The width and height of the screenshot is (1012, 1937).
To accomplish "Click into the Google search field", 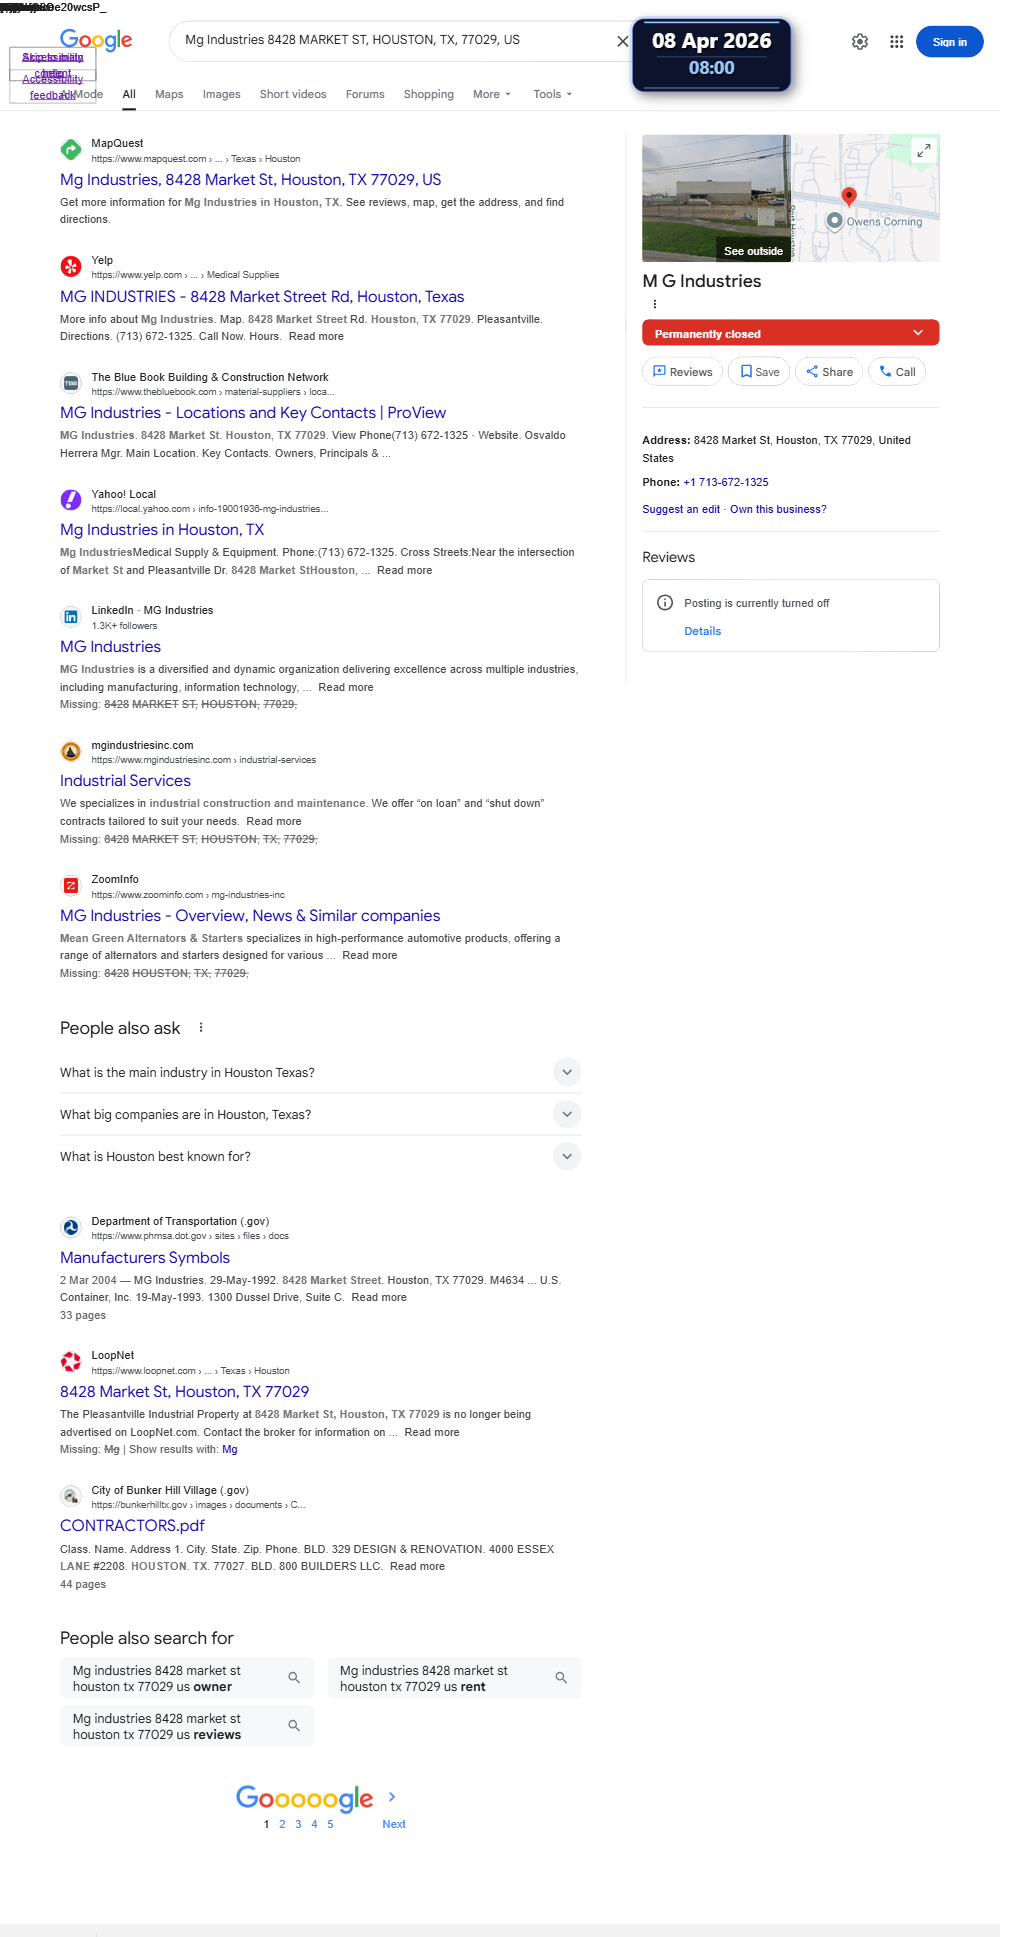I will (390, 40).
